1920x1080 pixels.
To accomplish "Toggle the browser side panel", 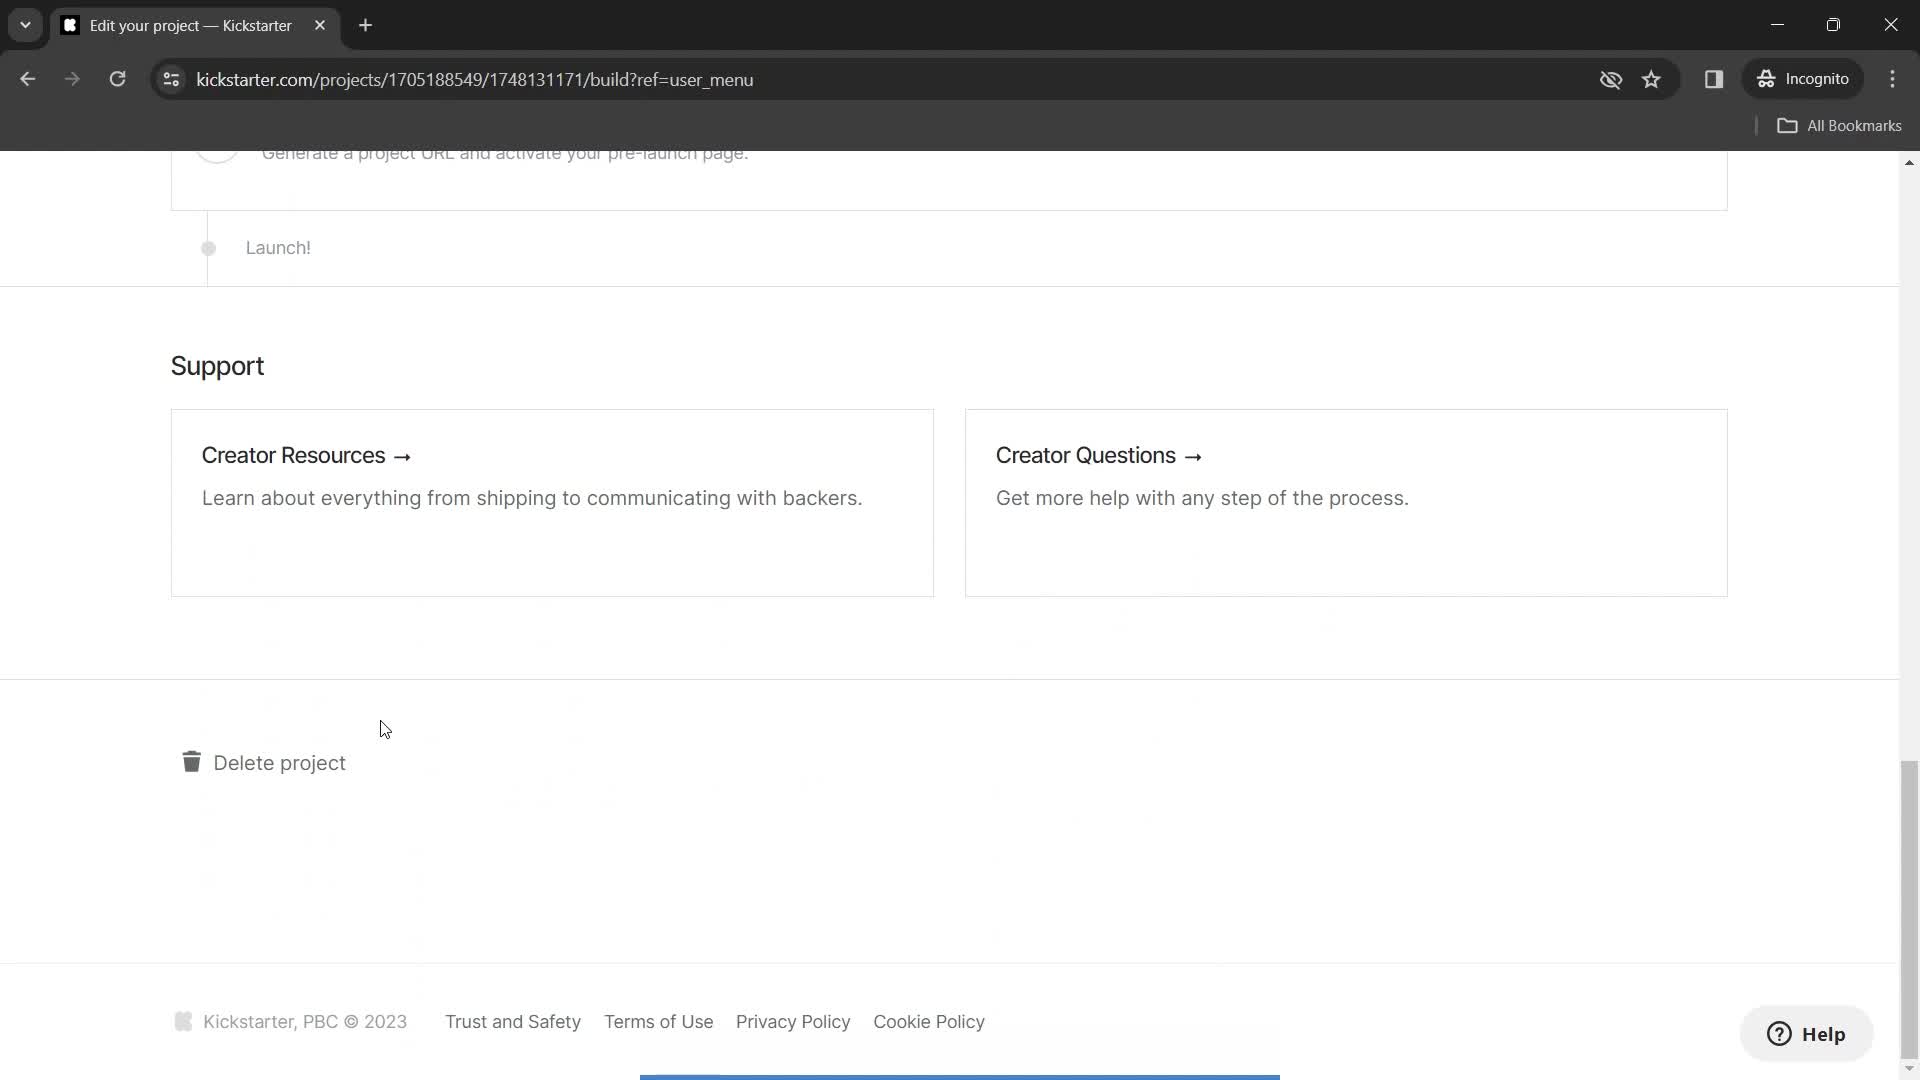I will coord(1714,79).
